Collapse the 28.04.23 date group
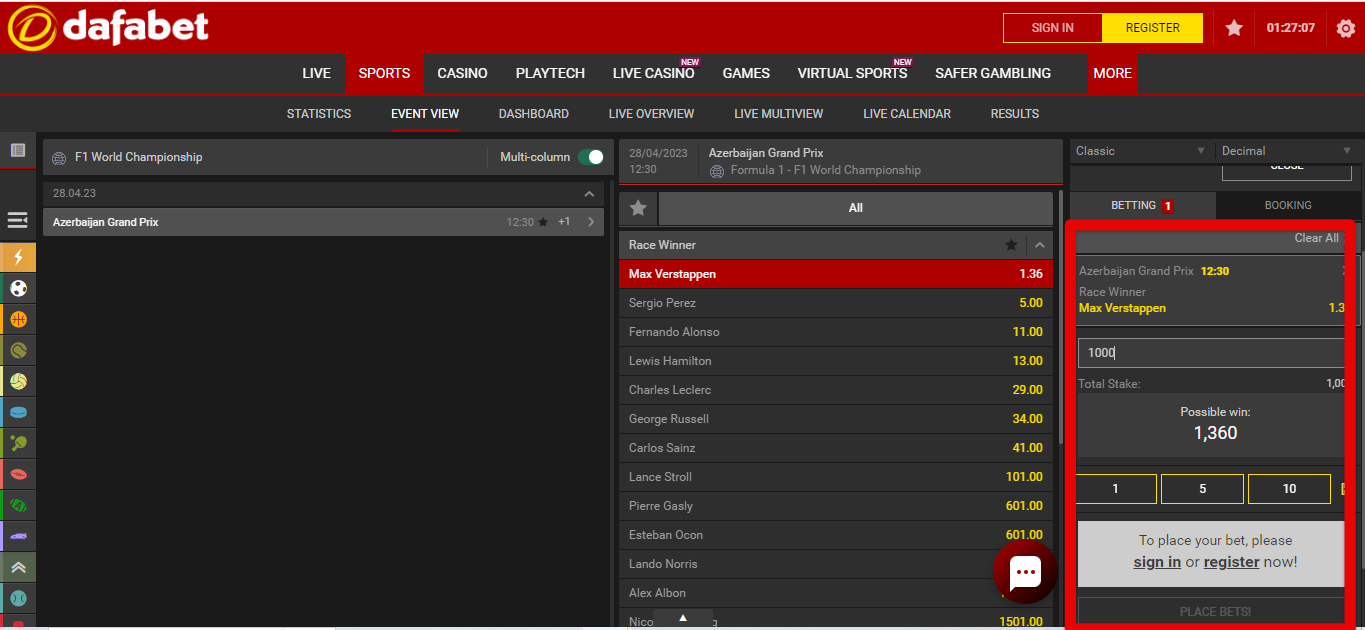The image size is (1365, 630). coord(588,193)
